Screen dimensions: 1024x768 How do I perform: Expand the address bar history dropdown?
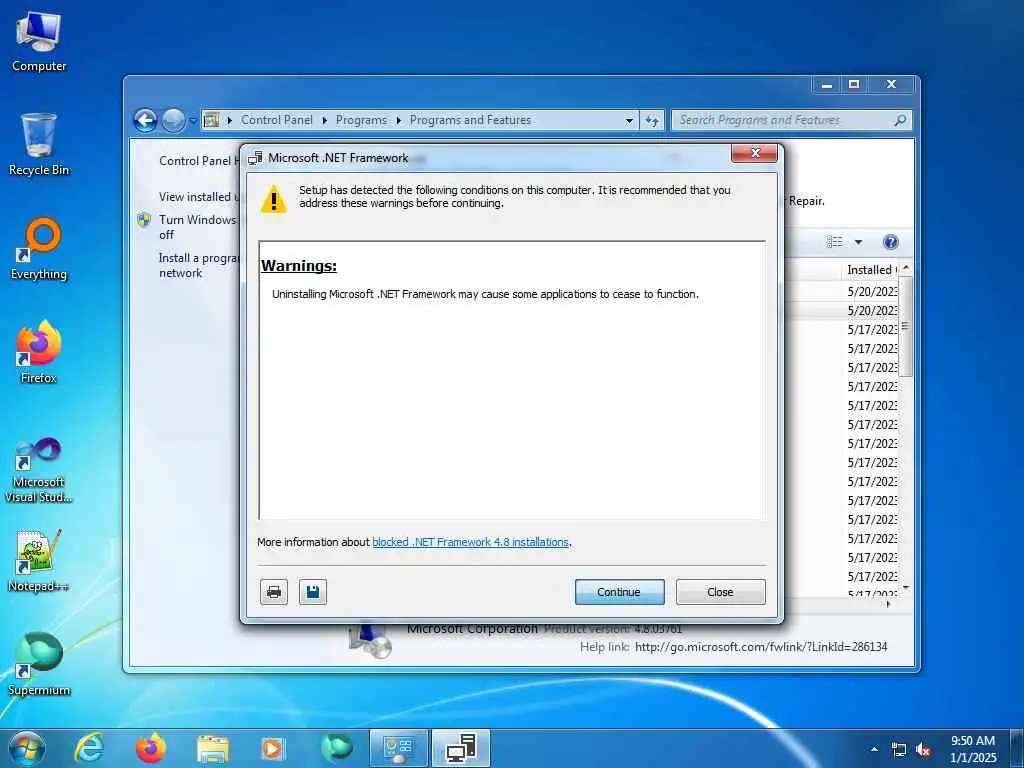click(x=629, y=121)
